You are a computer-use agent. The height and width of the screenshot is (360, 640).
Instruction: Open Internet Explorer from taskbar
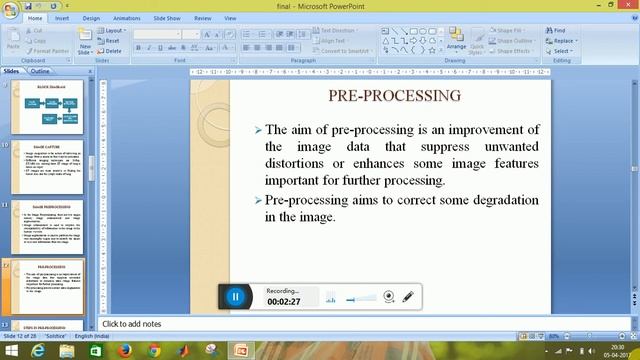(38, 351)
